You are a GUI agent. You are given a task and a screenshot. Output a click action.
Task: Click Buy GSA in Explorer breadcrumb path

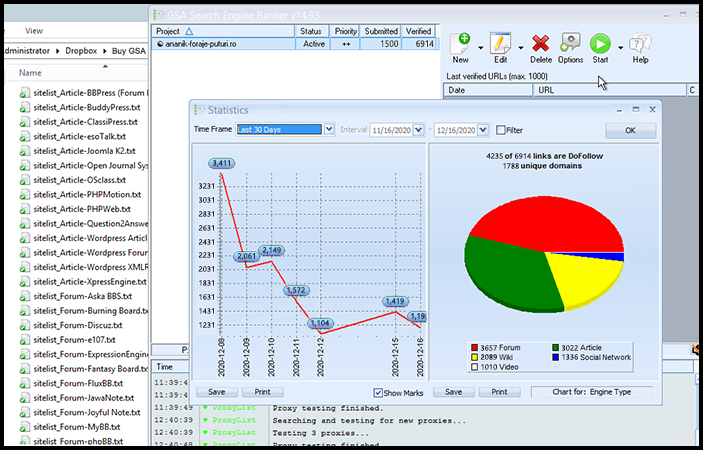(x=129, y=51)
